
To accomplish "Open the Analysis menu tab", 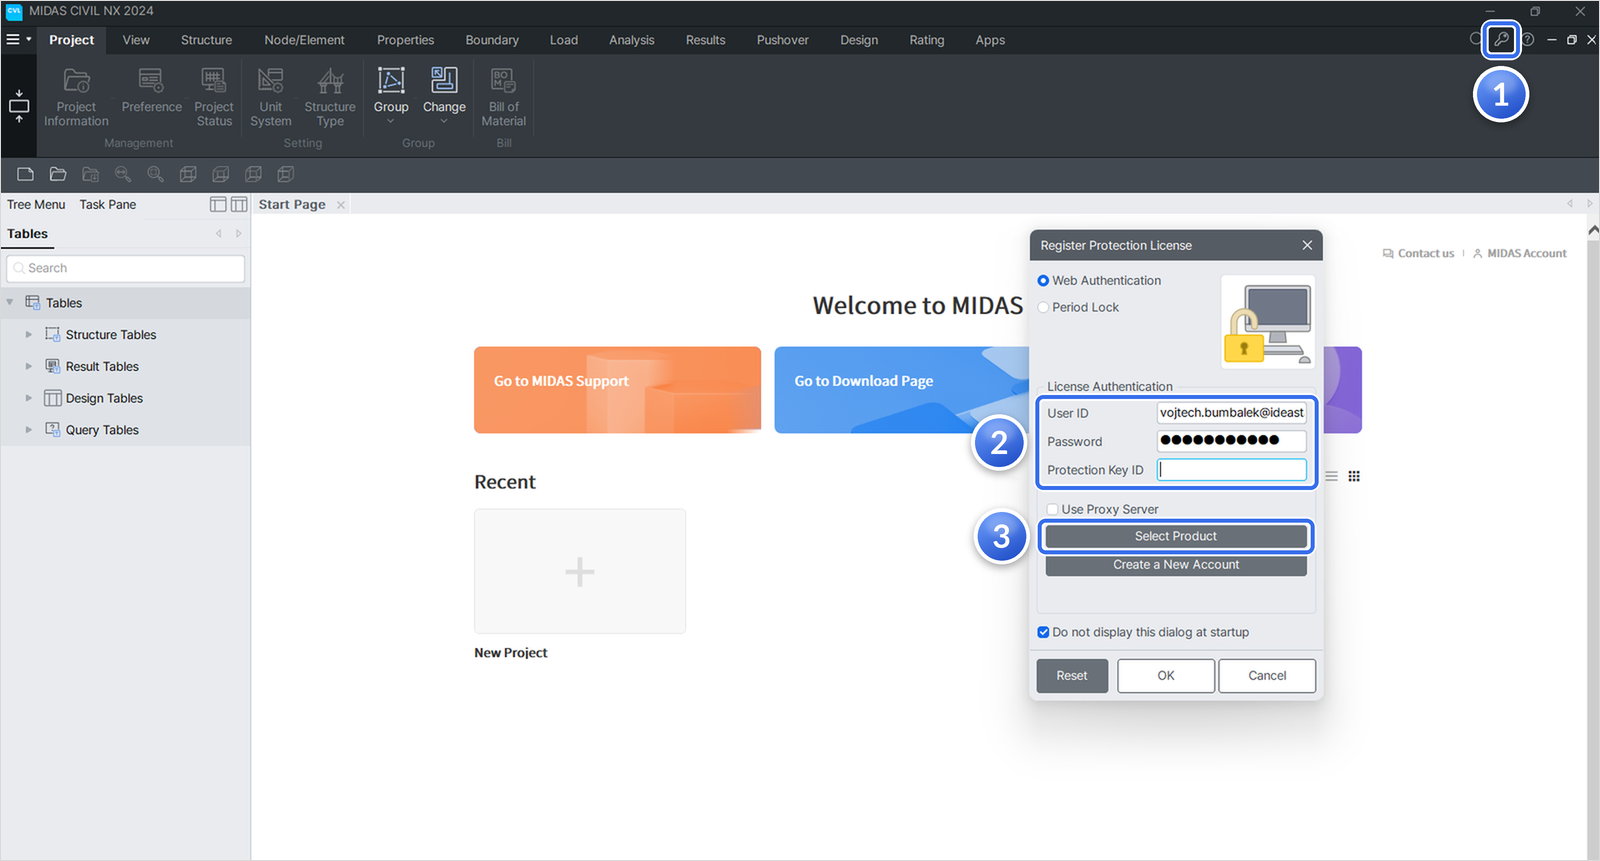I will [632, 40].
